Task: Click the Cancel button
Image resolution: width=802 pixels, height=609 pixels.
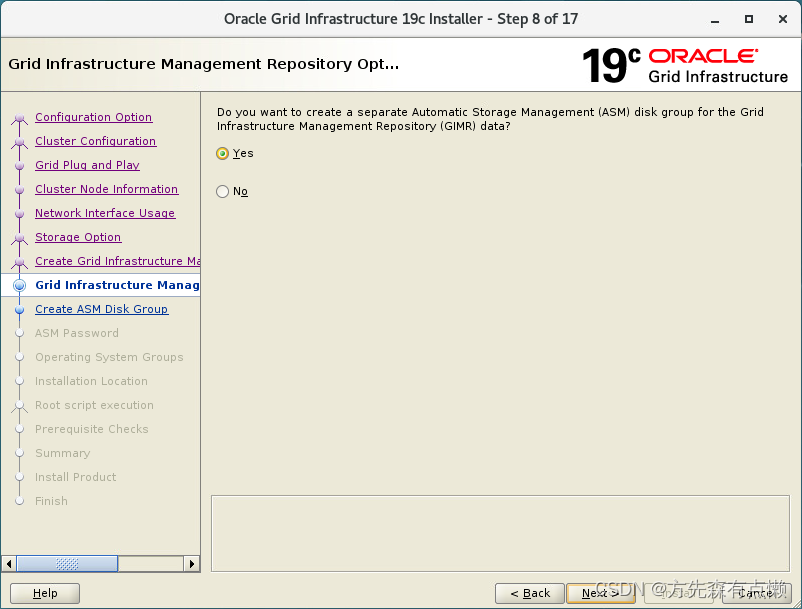Action: pos(757,593)
